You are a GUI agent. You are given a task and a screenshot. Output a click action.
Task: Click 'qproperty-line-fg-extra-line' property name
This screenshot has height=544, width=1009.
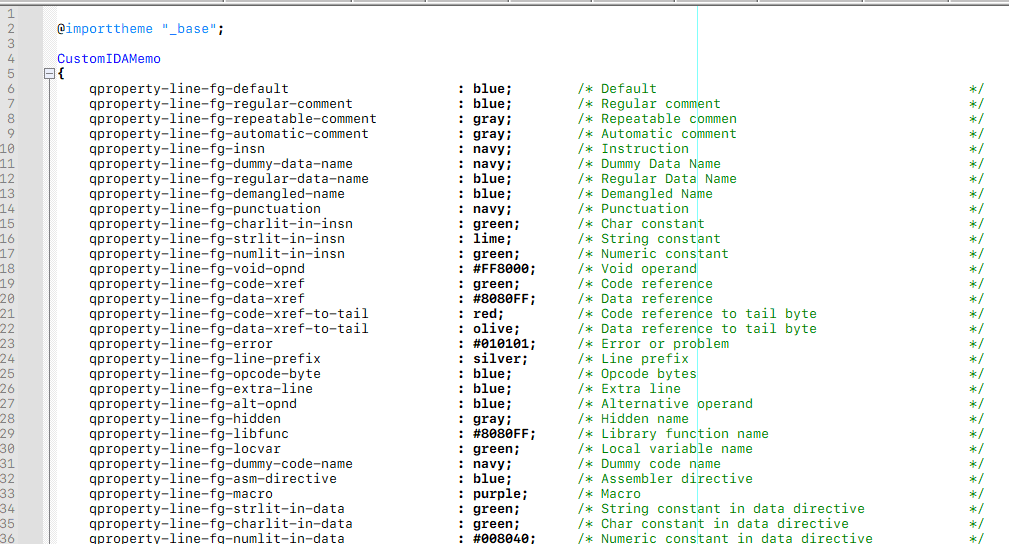201,389
